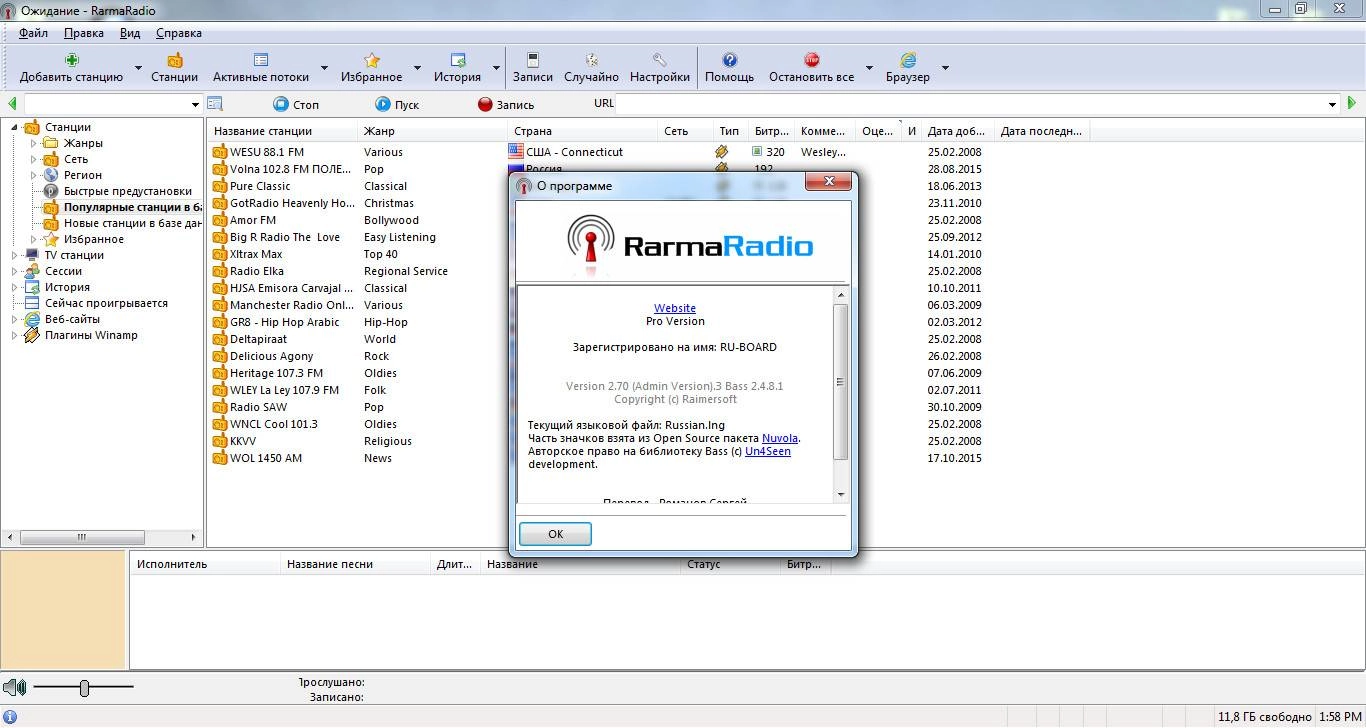Viewport: 1366px width, 728px height.
Task: Open Активные потоки toolbar icon
Action: tap(261, 60)
